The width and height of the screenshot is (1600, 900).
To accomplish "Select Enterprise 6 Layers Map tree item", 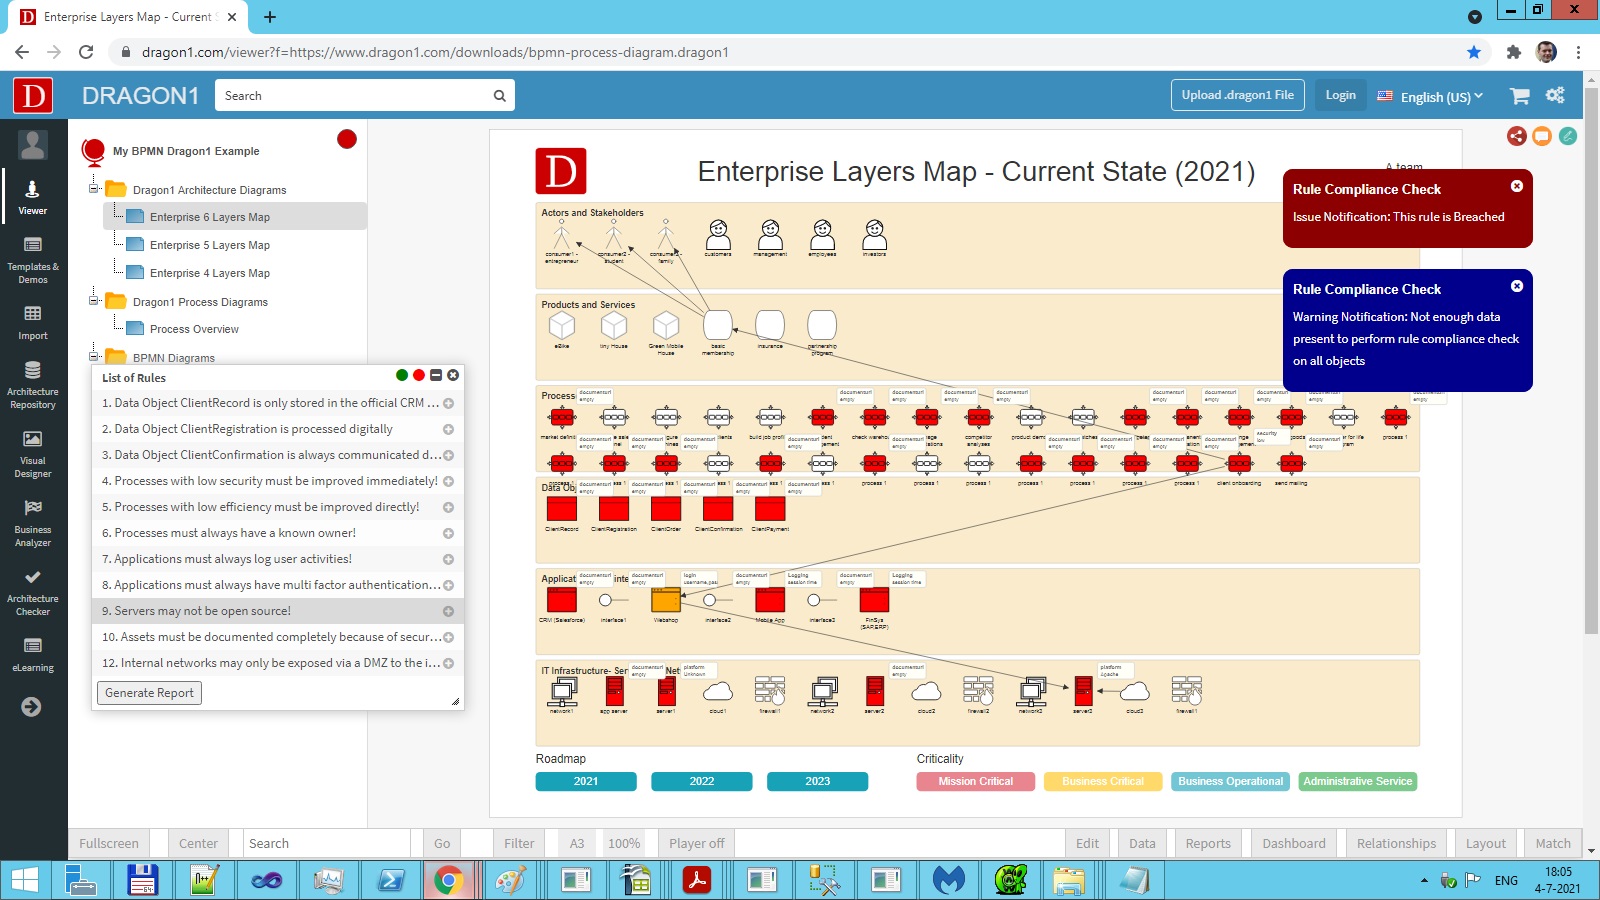I will click(x=235, y=217).
